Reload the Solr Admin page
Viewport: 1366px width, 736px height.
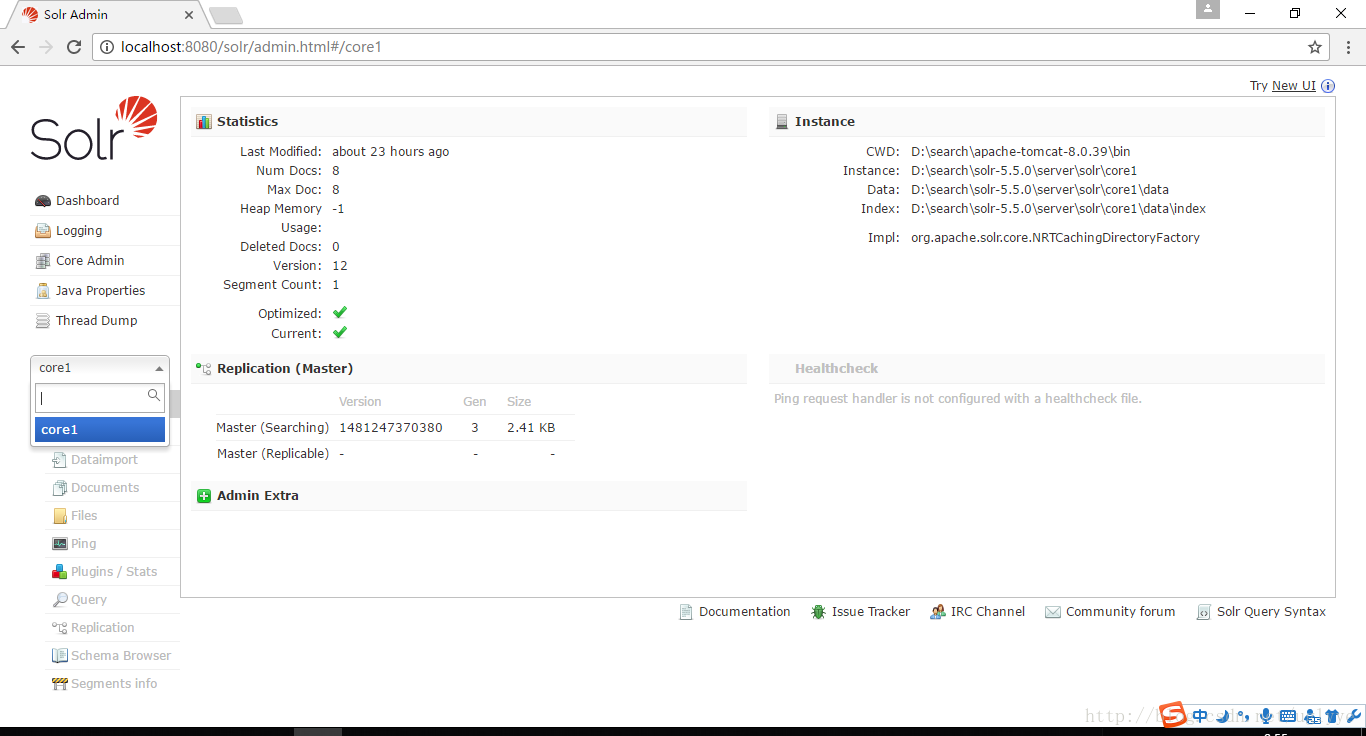[x=74, y=47]
